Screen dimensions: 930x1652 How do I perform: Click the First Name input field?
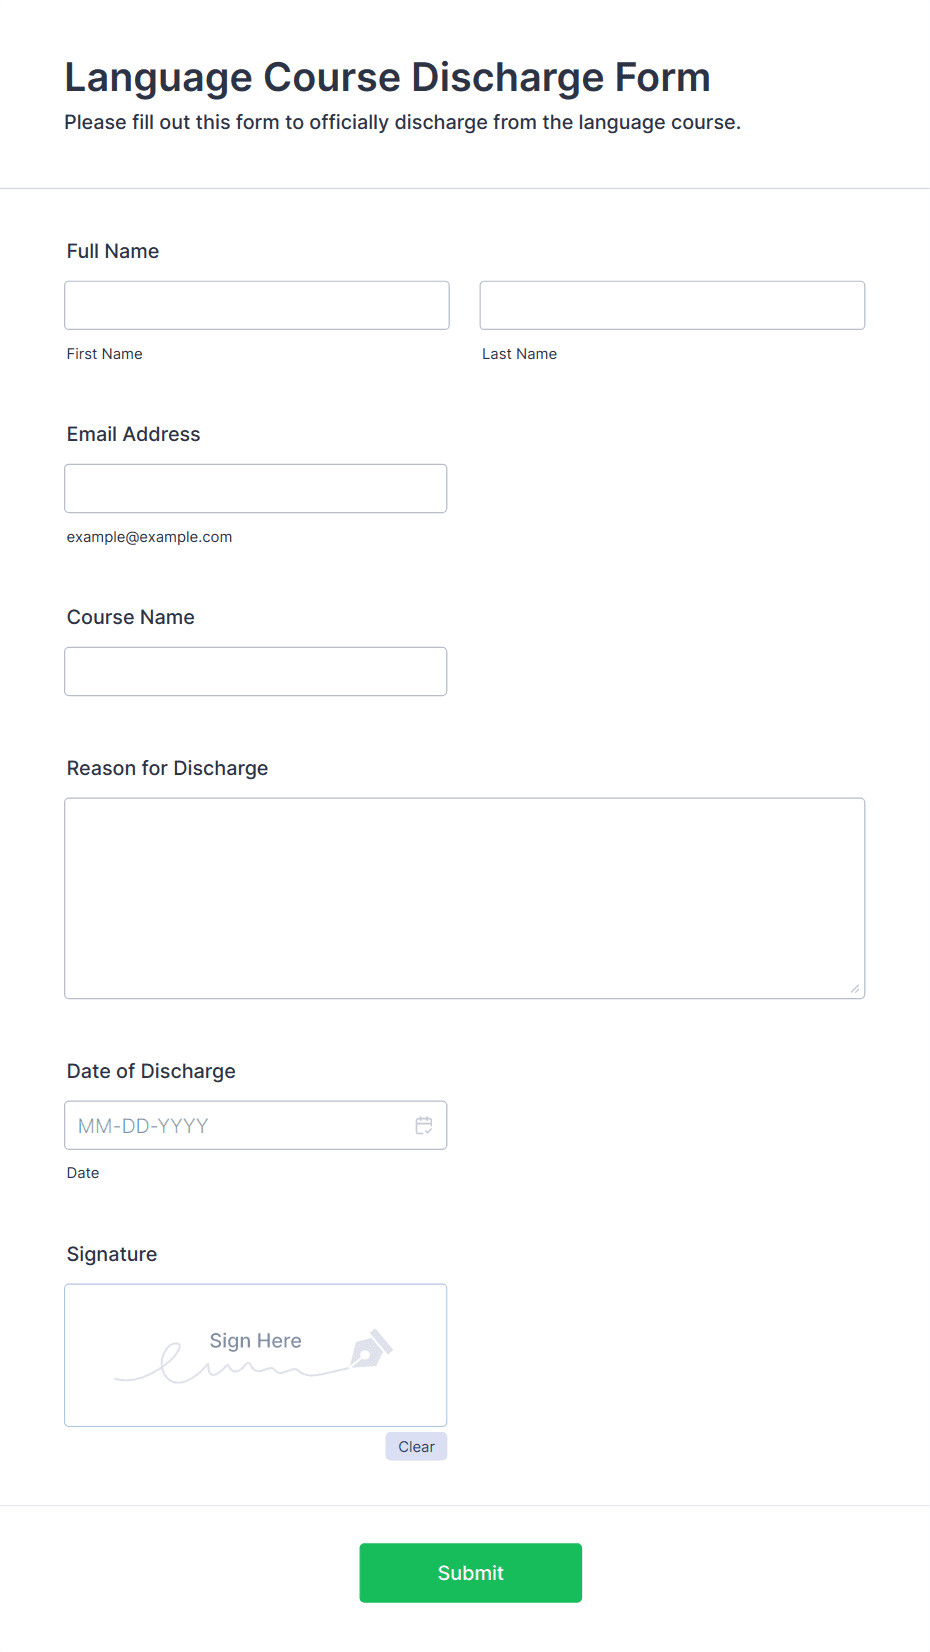(257, 305)
